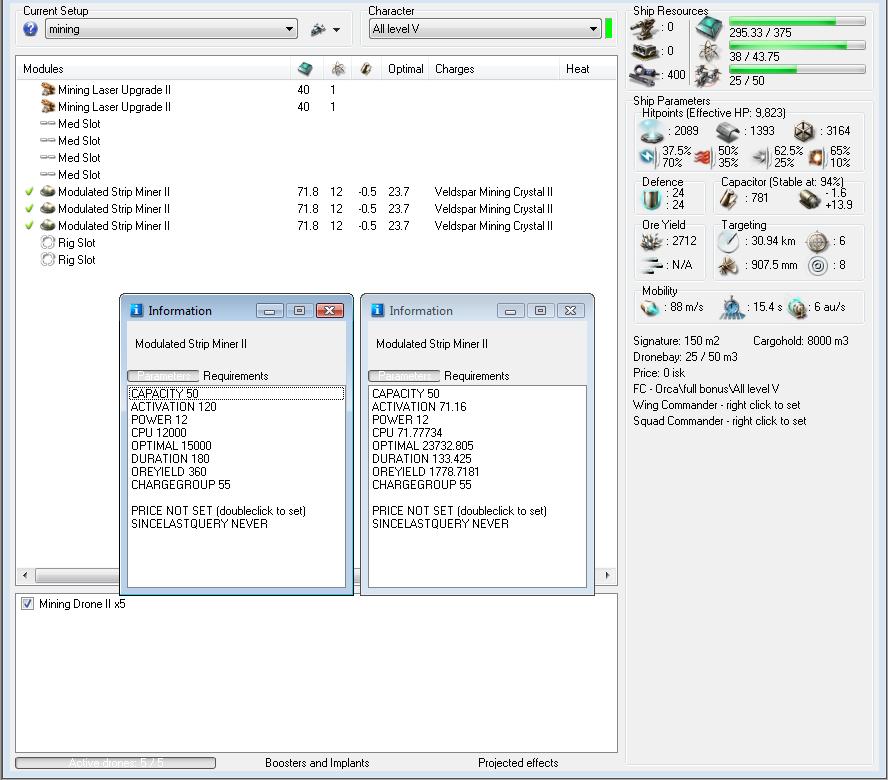Viewport: 888px width, 780px height.
Task: Click the turret hardpoints icon in Ship Resources
Action: pyautogui.click(x=645, y=28)
